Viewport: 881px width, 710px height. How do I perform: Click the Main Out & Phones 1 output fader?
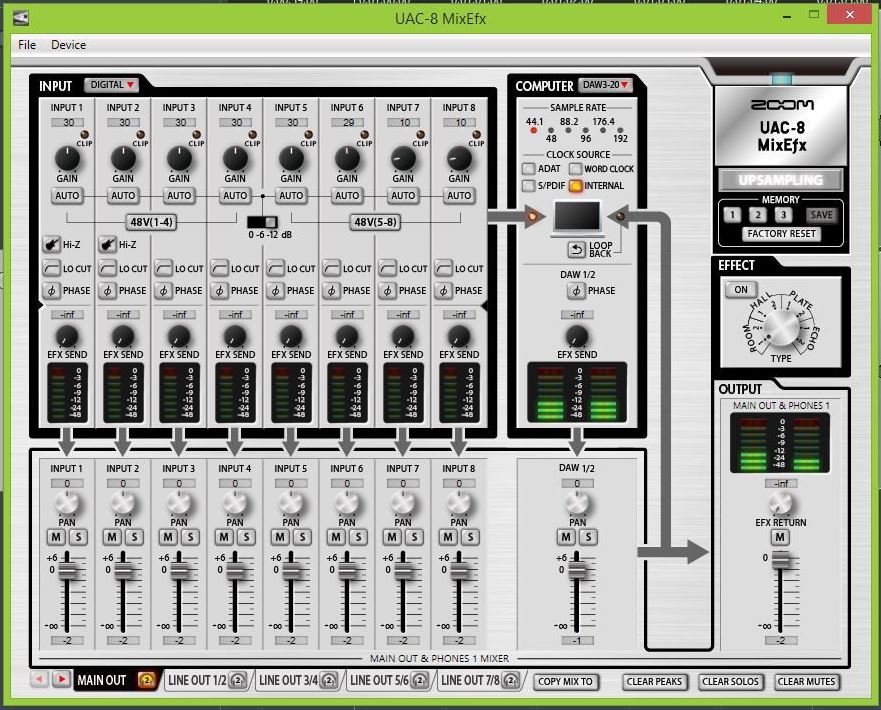[x=781, y=559]
